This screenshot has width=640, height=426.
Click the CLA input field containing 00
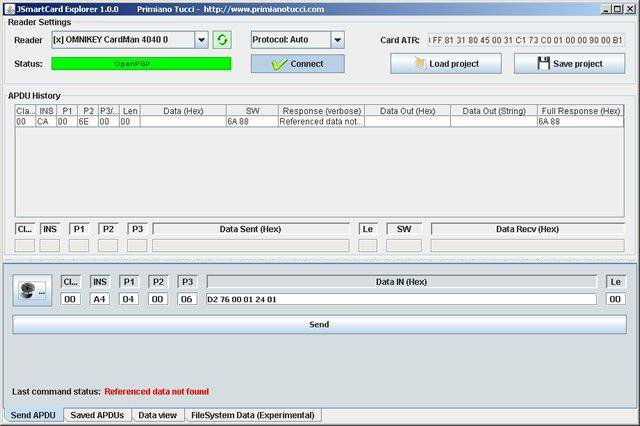coord(70,299)
